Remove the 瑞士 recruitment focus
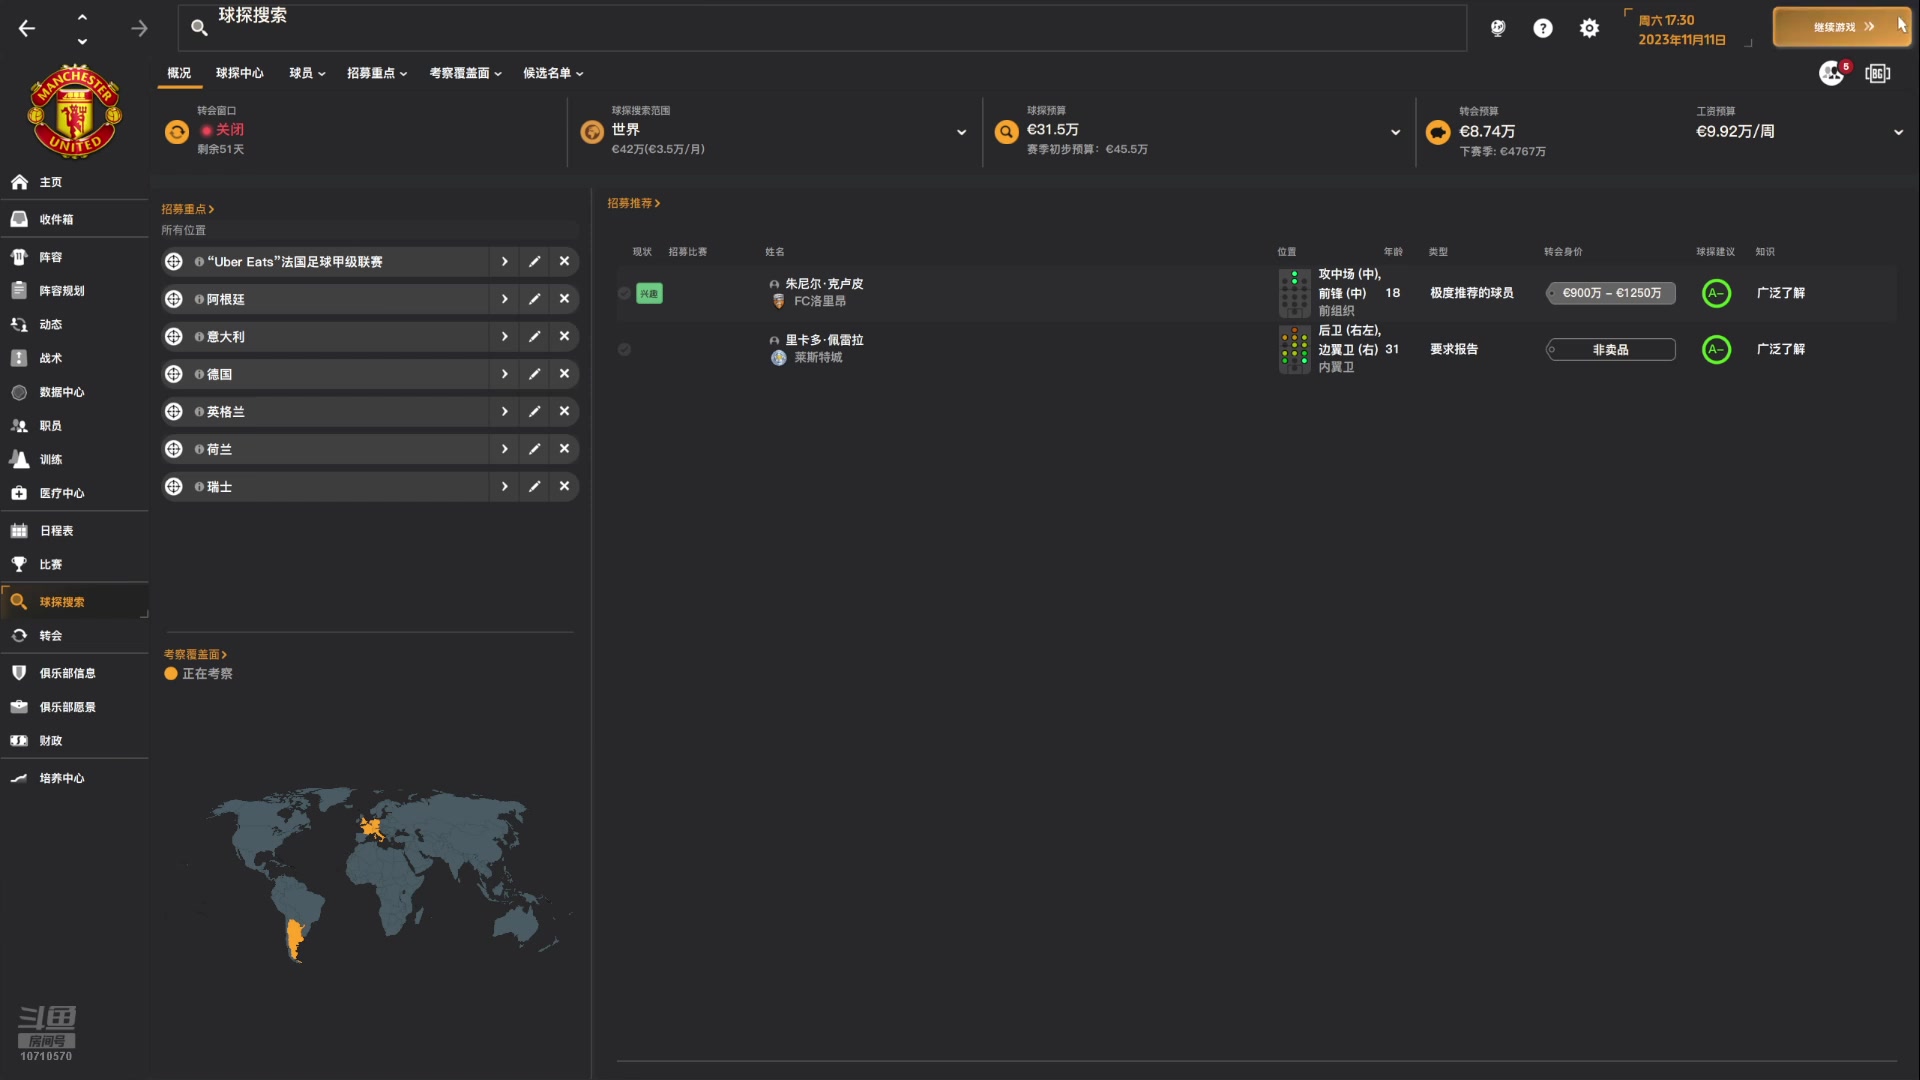The height and width of the screenshot is (1080, 1920). [x=564, y=486]
